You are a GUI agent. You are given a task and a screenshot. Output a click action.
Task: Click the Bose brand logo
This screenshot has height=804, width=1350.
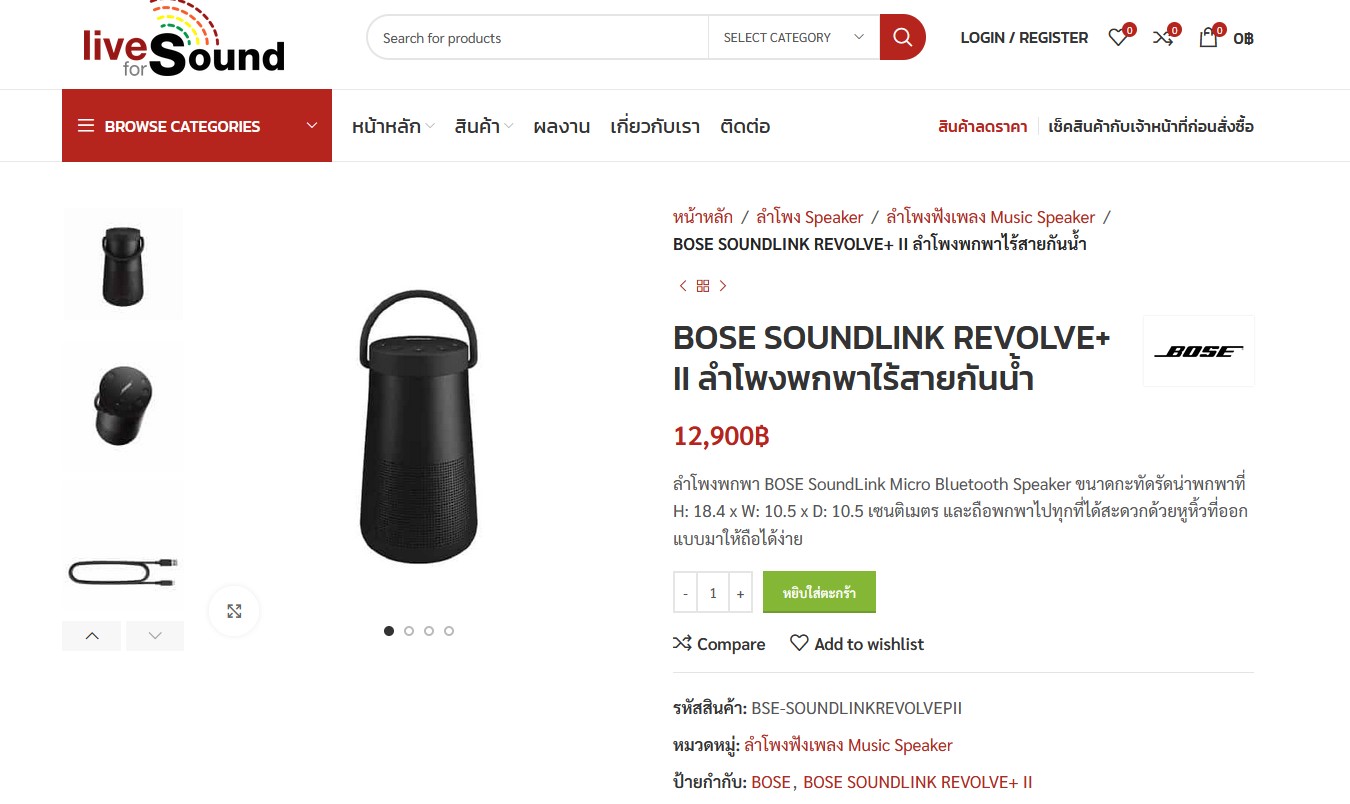1198,351
